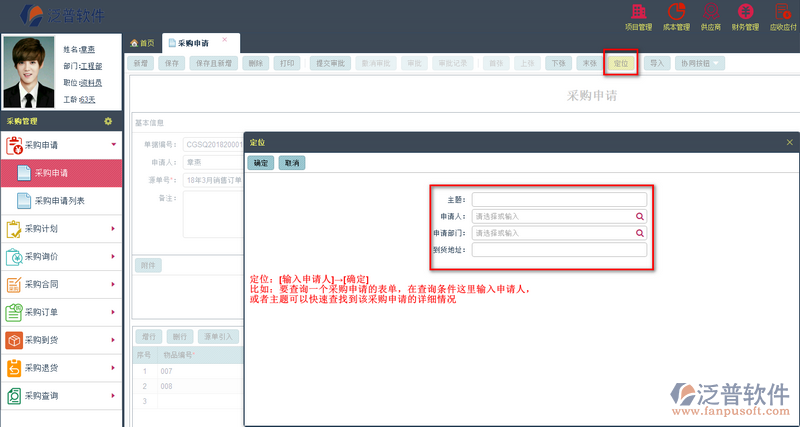
Task: Open 财务管理 module icon
Action: click(745, 12)
